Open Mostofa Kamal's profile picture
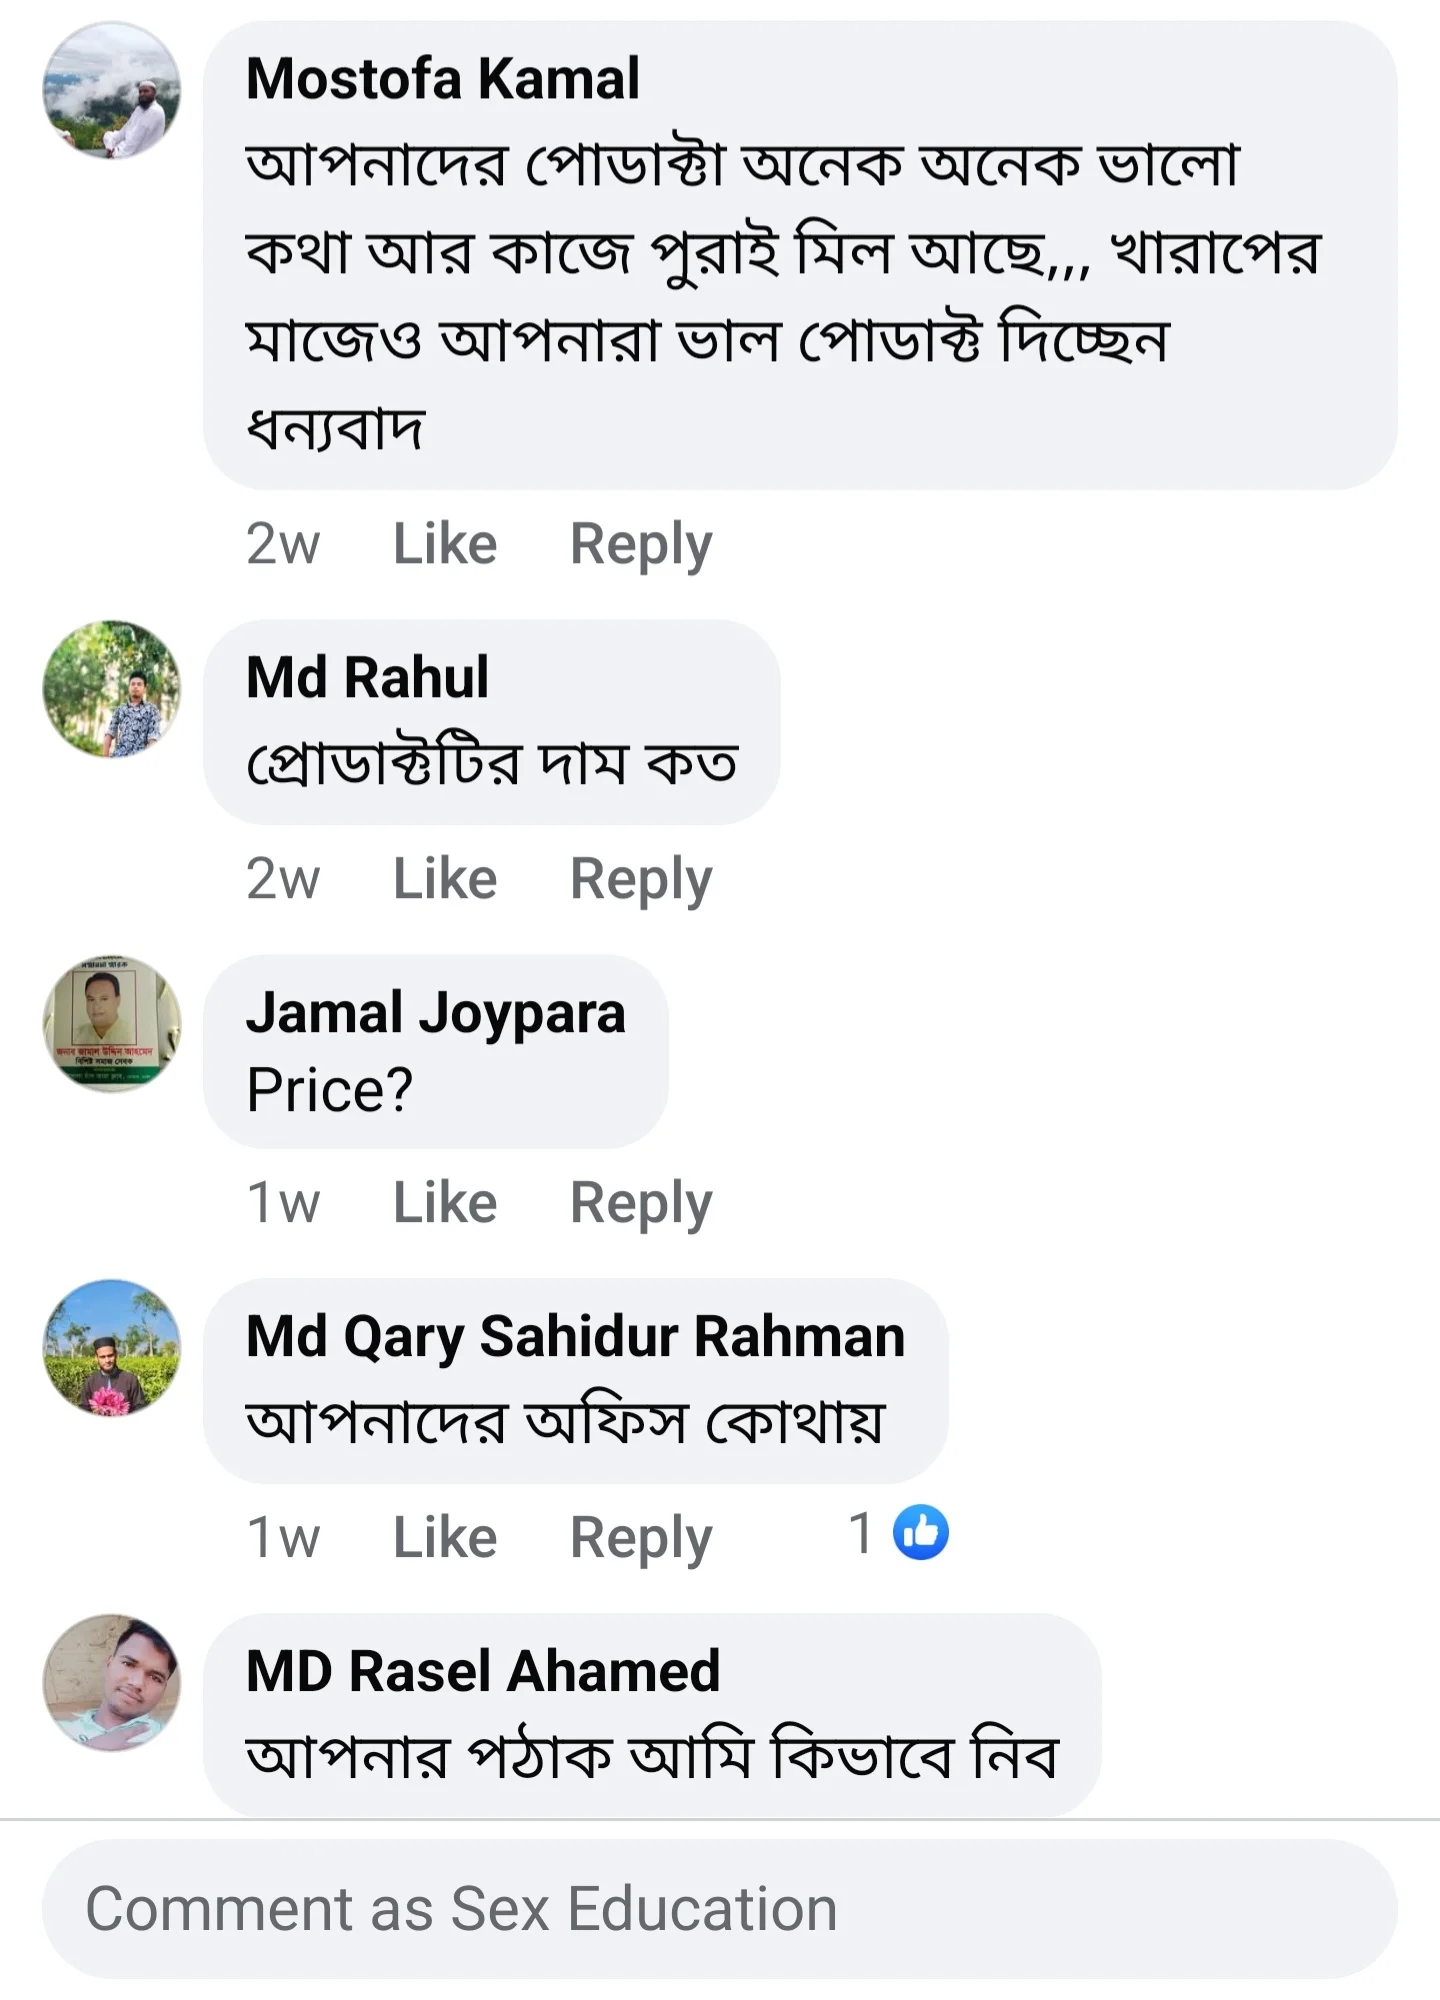 [x=115, y=90]
